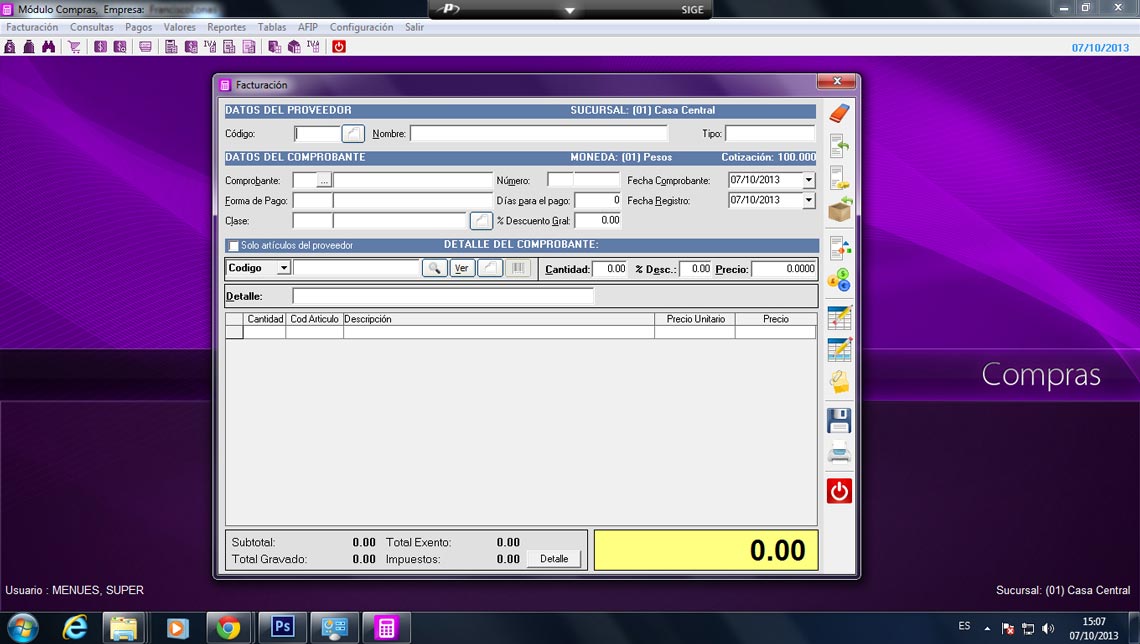
Task: Open the Reportes menu
Action: click(226, 27)
